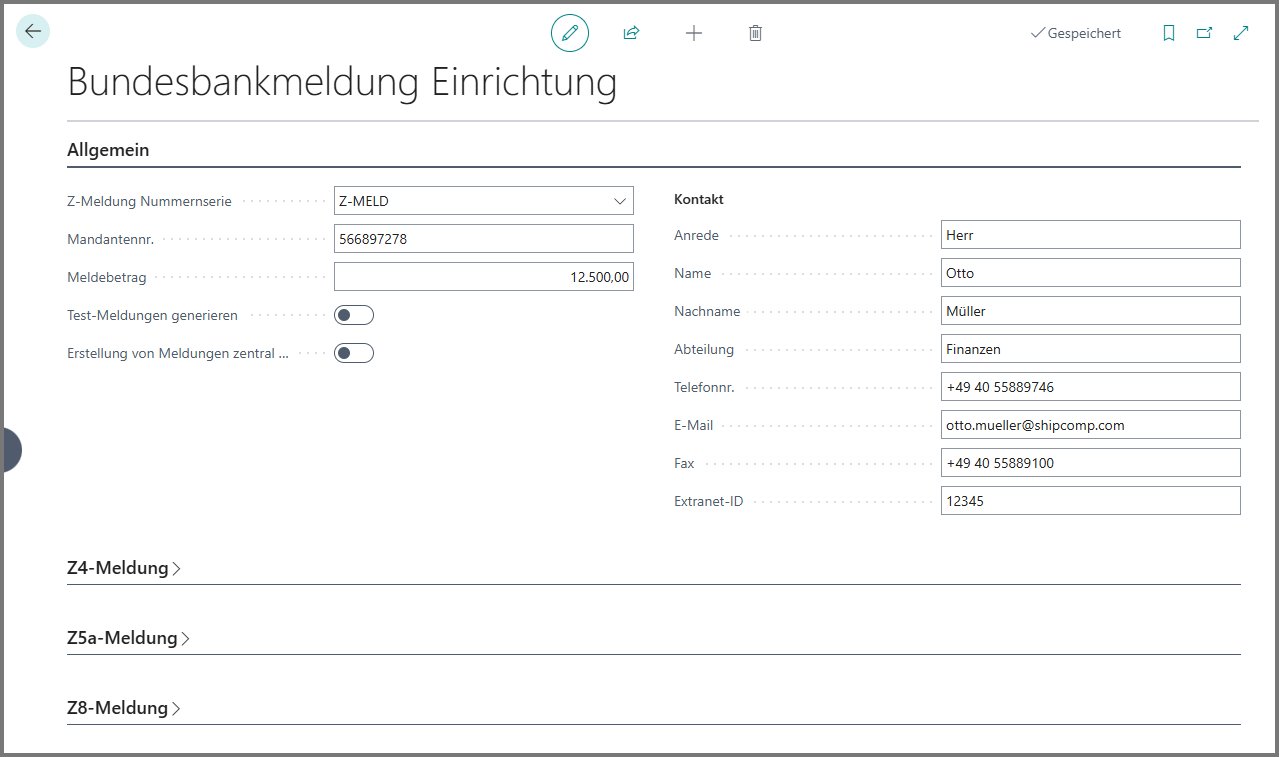Click the Kontakt group heading

(699, 199)
